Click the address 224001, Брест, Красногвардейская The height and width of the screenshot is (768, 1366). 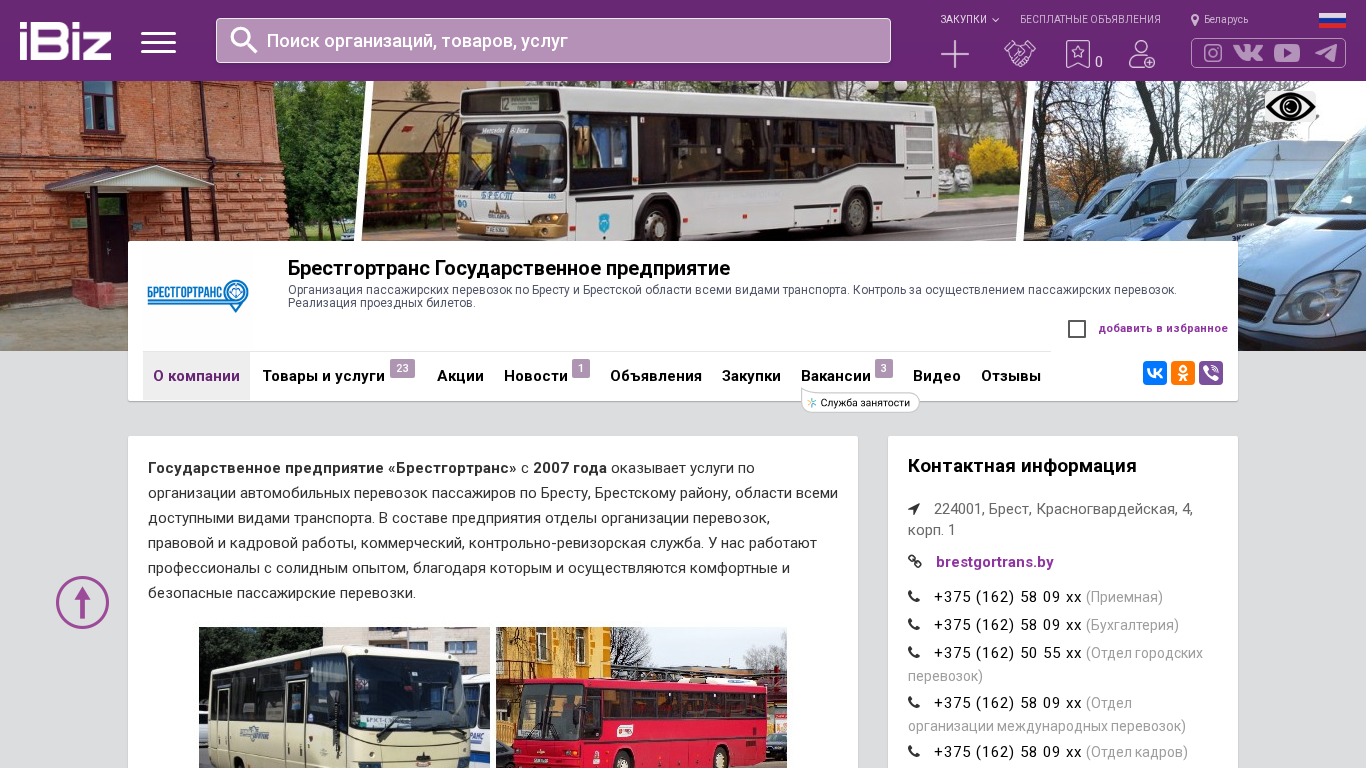coord(1050,519)
